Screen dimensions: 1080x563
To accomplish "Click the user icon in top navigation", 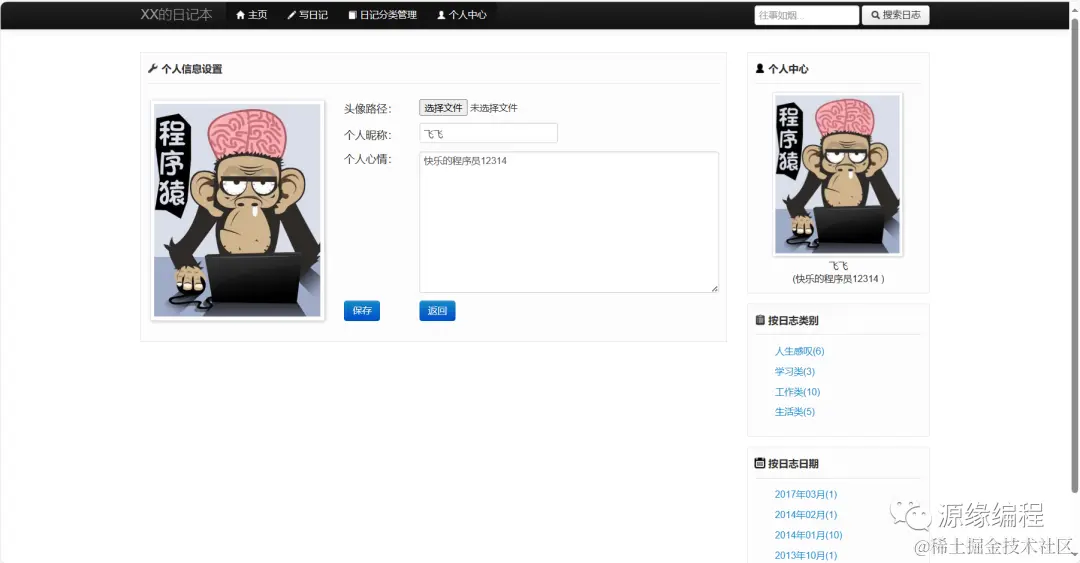I will 442,14.
